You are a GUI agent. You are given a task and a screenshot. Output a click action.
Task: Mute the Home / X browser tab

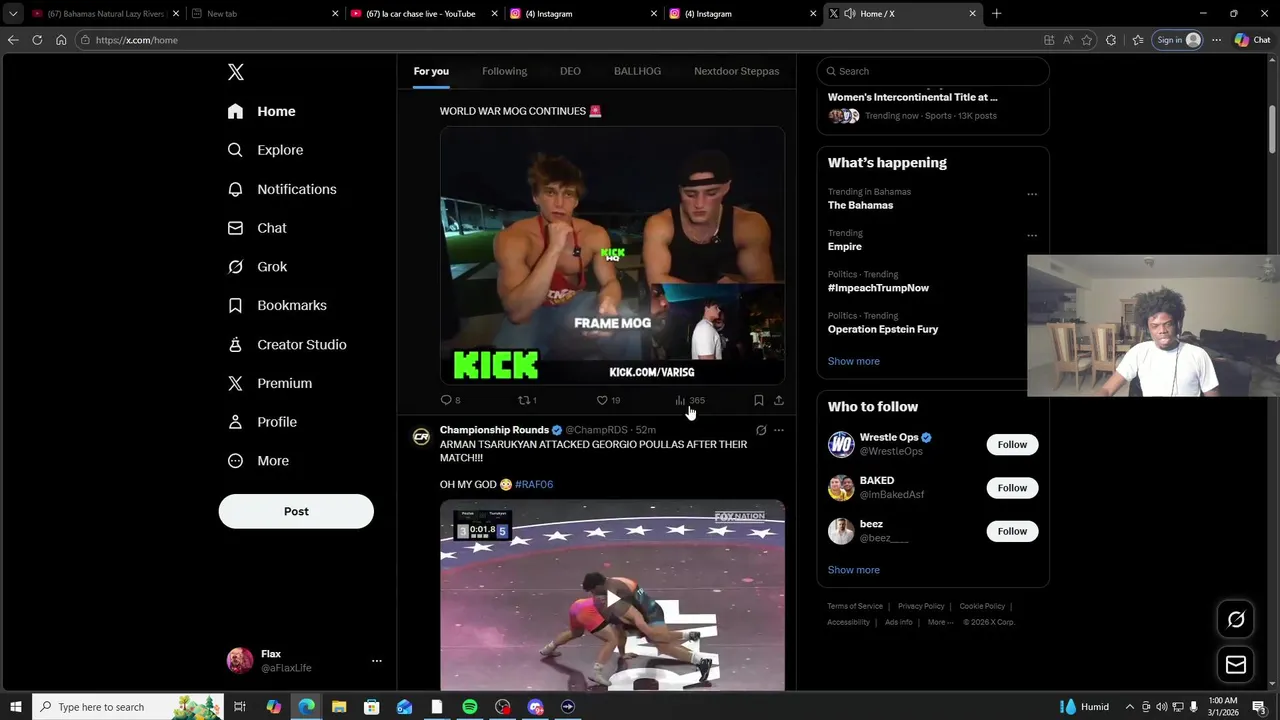pyautogui.click(x=849, y=14)
